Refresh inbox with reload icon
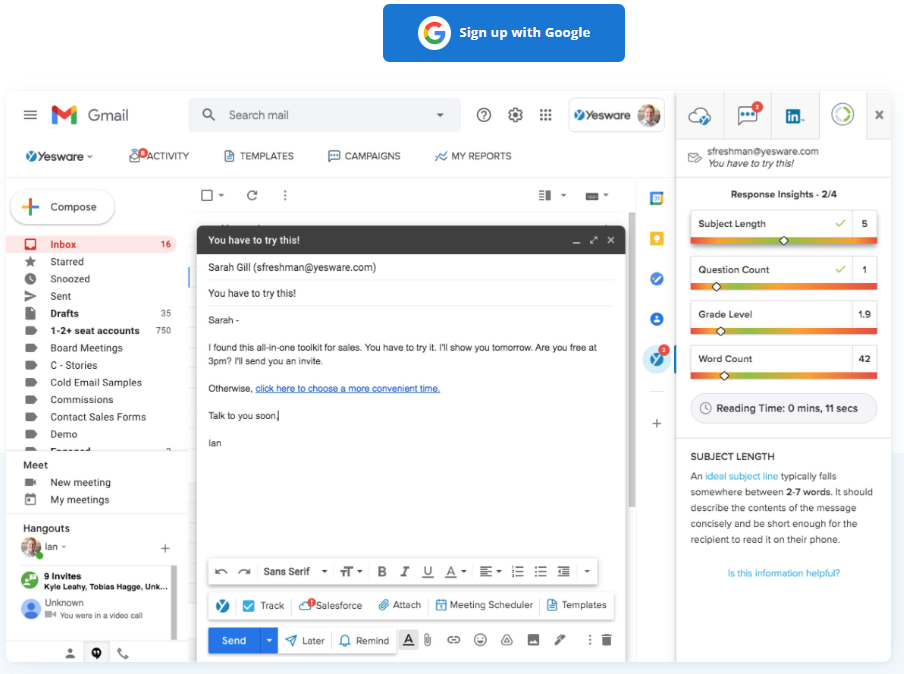Image resolution: width=904 pixels, height=674 pixels. tap(252, 195)
